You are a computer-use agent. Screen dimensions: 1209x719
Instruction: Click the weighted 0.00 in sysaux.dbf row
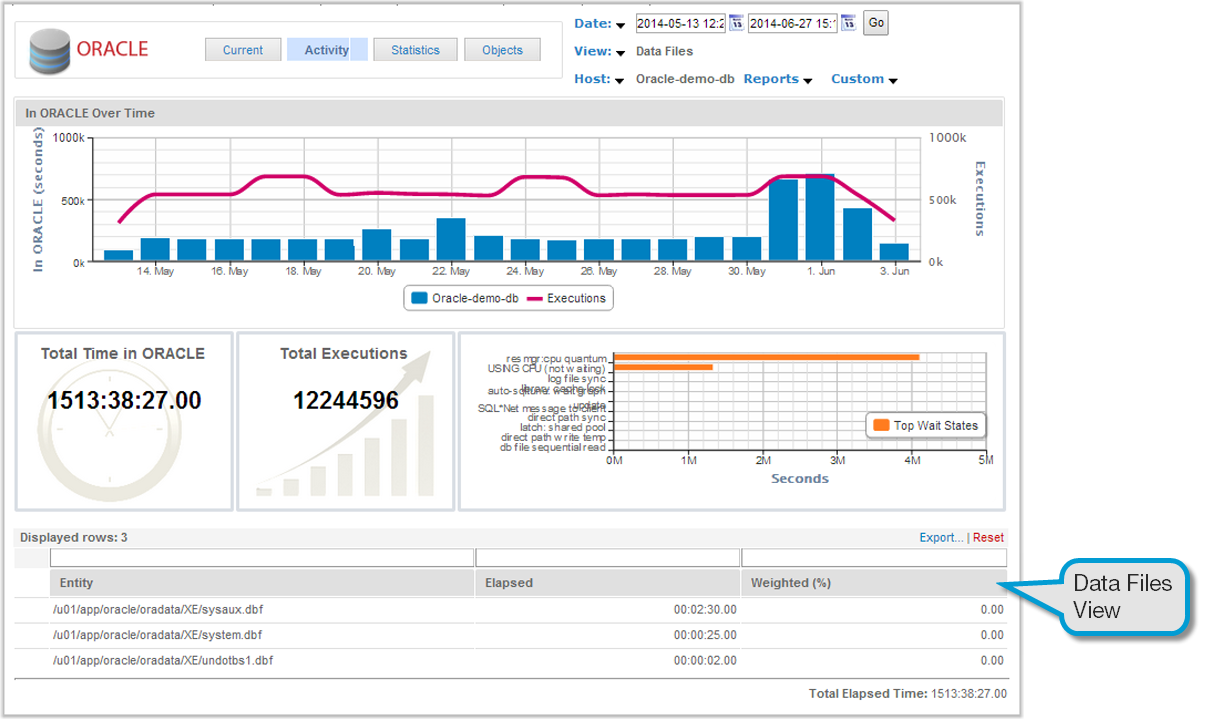tap(992, 609)
